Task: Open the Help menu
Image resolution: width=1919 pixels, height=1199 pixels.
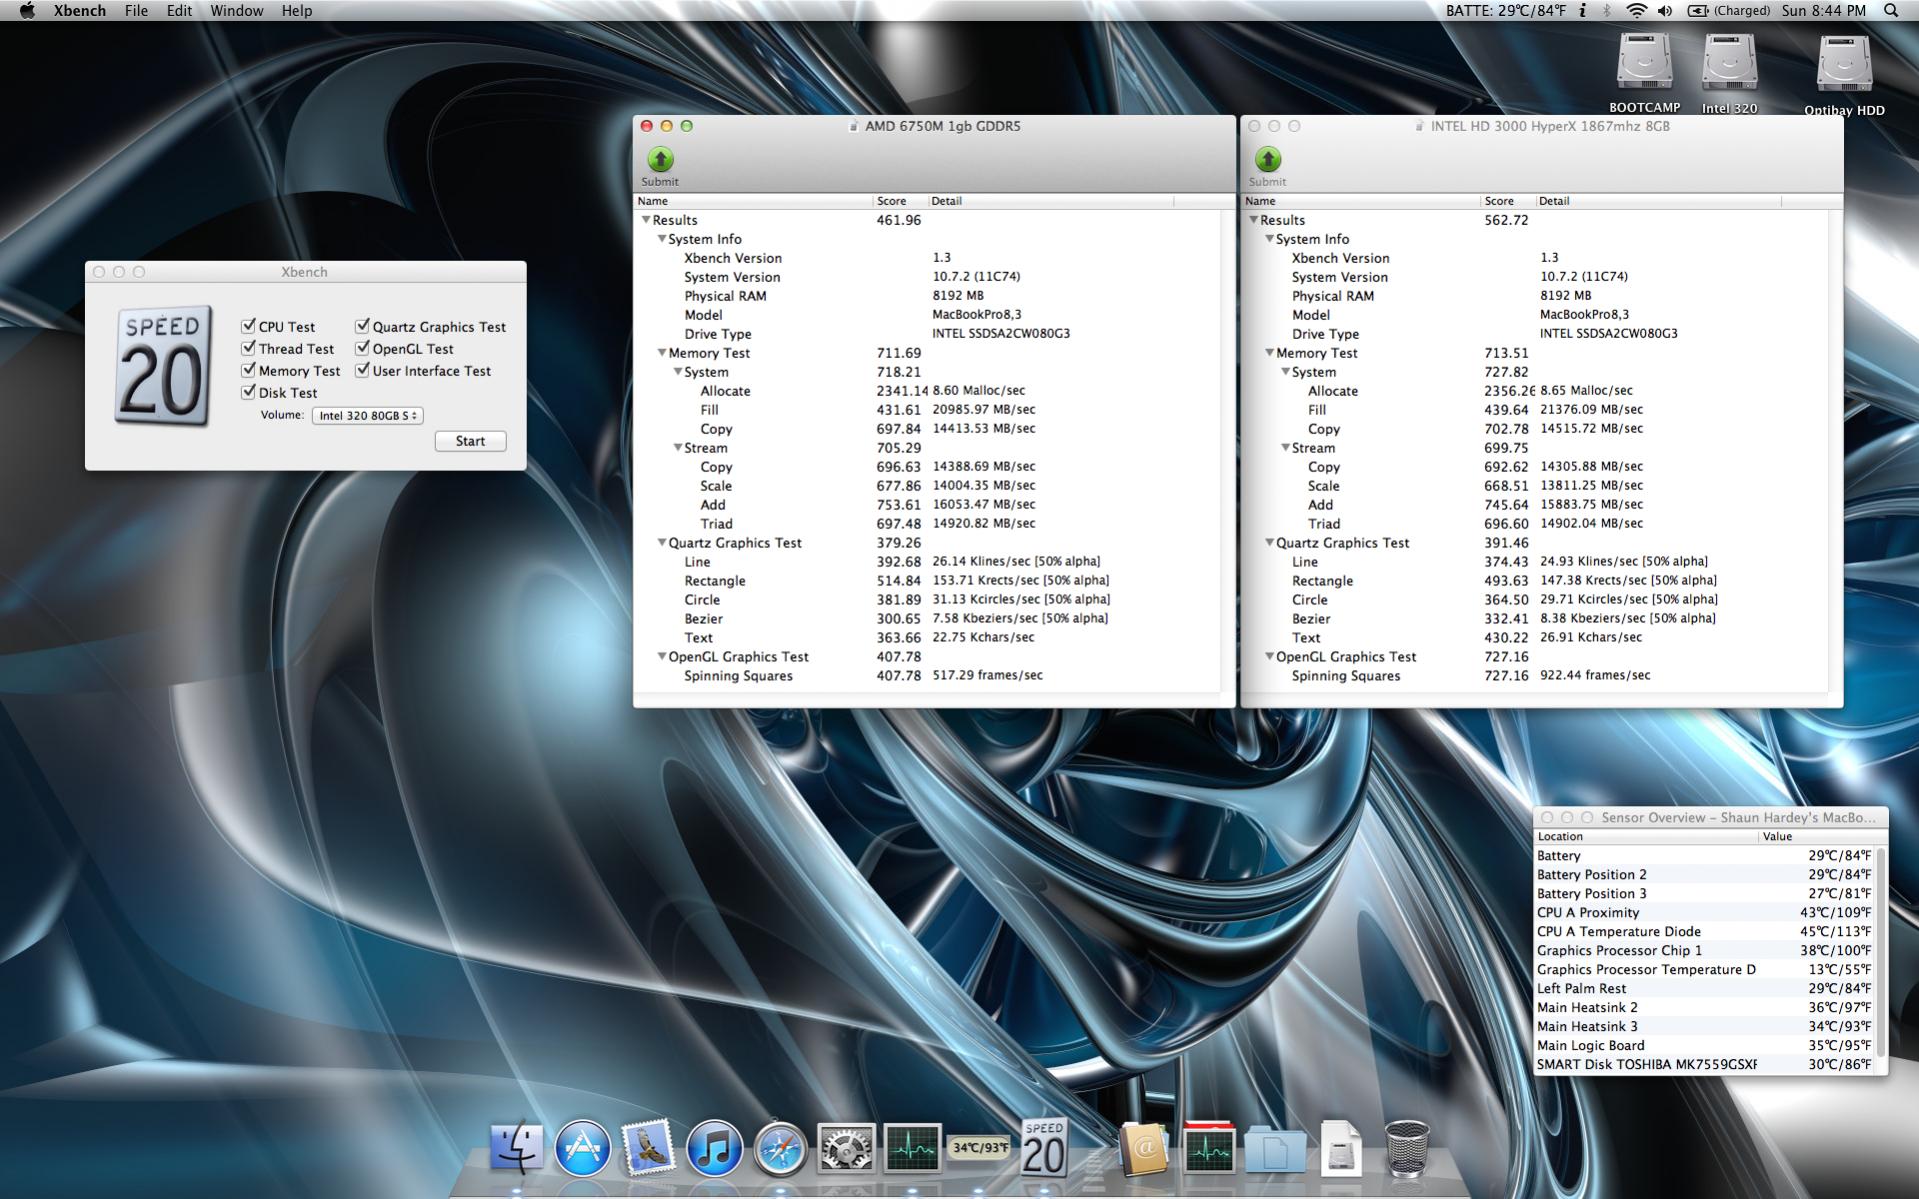Action: [x=297, y=10]
